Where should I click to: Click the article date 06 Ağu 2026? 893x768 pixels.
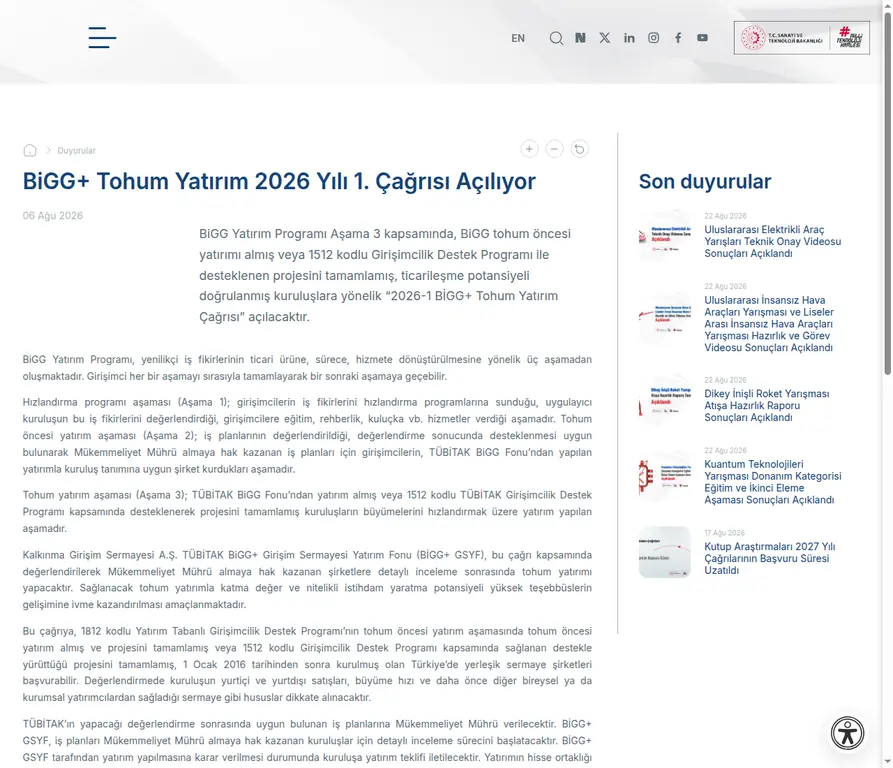[x=53, y=216]
